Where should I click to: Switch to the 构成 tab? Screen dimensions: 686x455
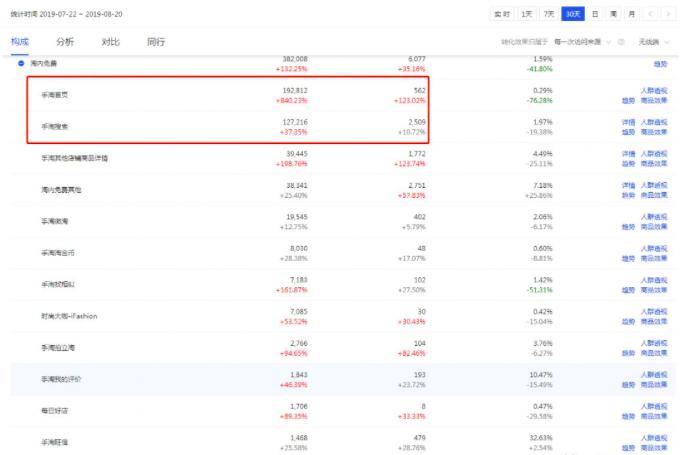[20, 42]
